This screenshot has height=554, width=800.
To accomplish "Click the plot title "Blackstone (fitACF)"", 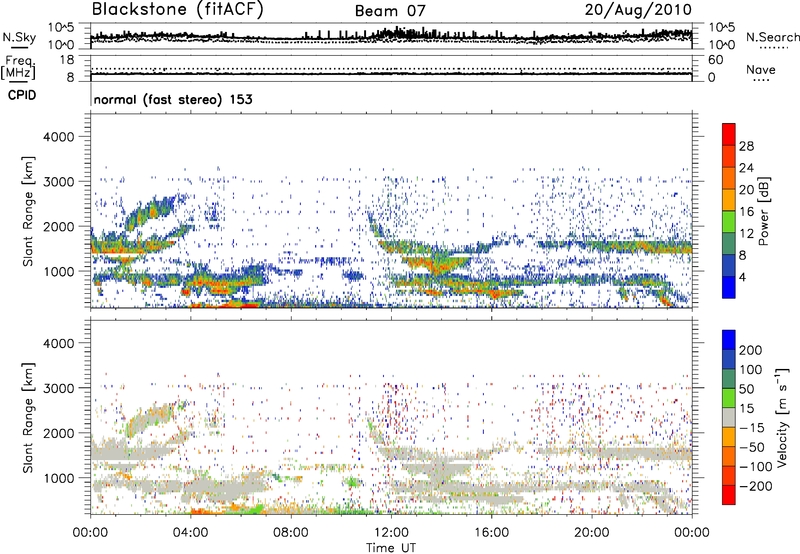I will tap(178, 10).
